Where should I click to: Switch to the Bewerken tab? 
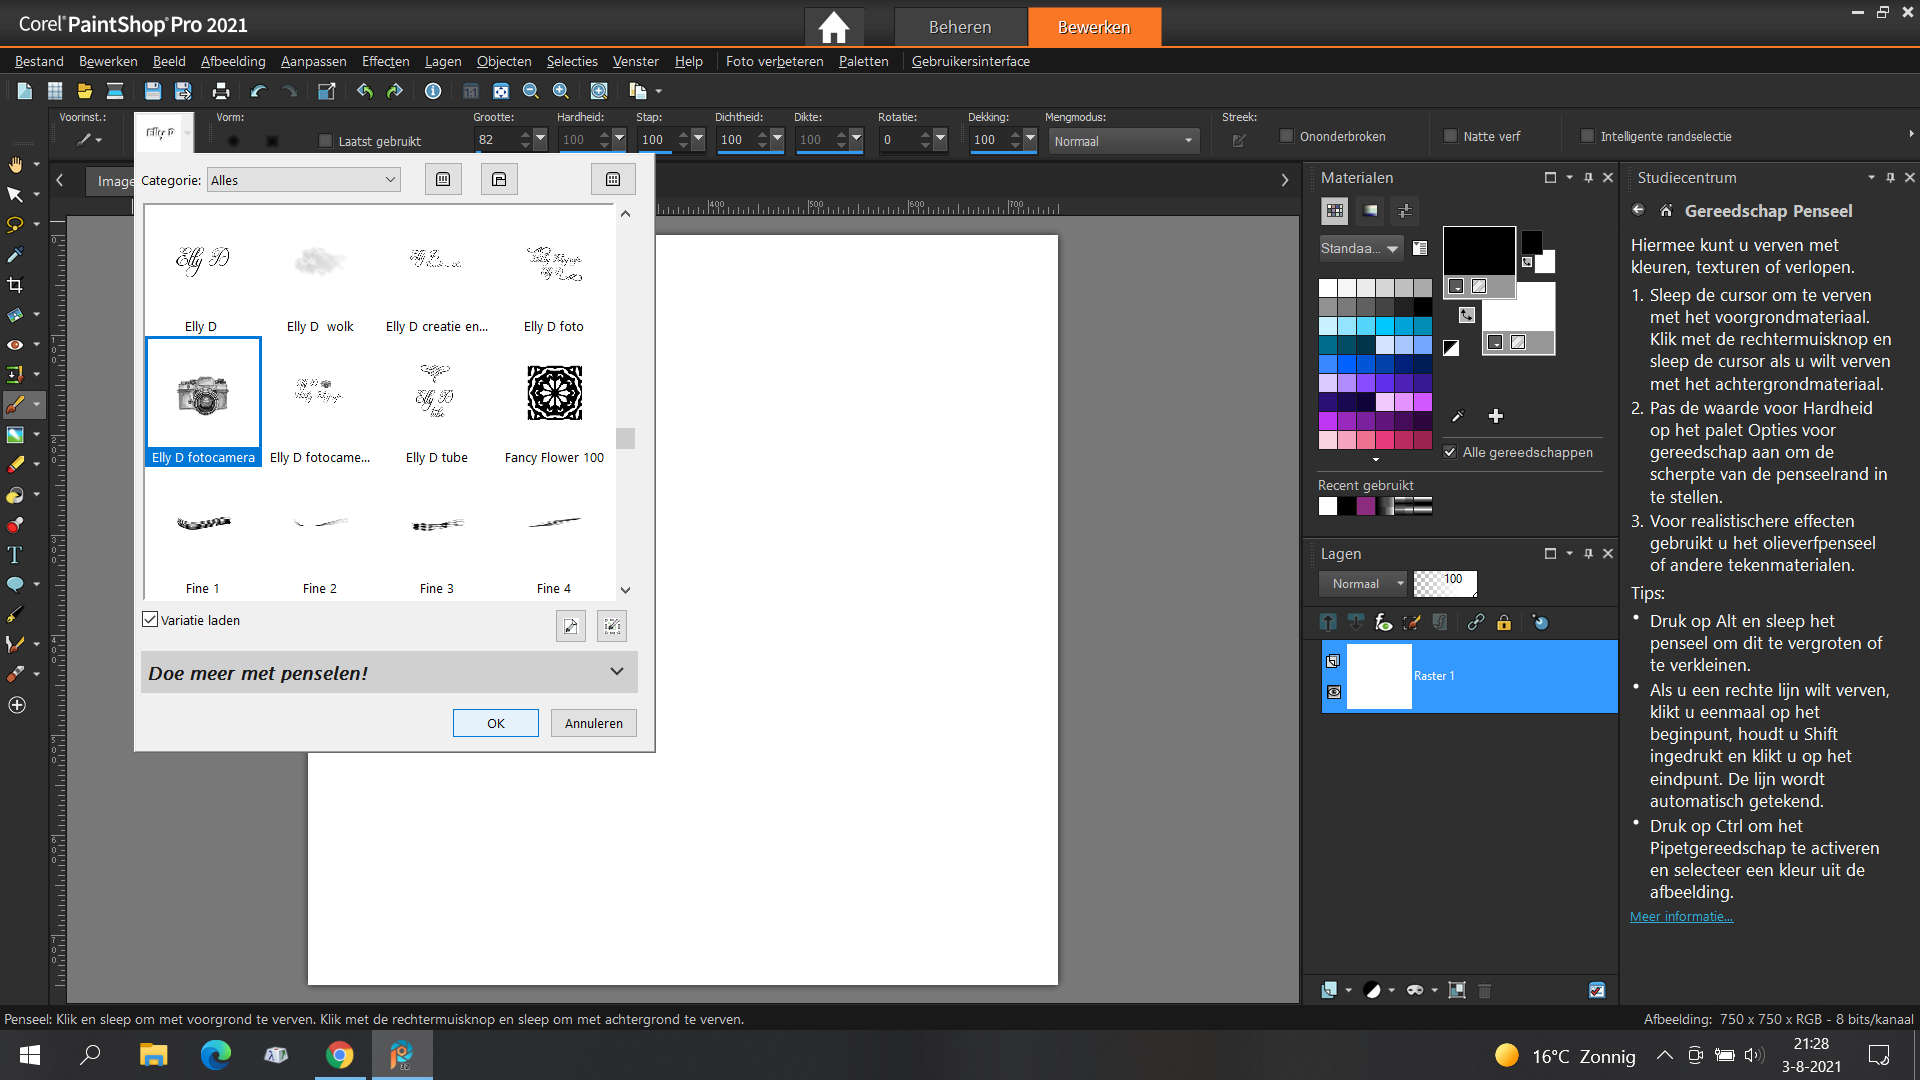[x=1094, y=27]
